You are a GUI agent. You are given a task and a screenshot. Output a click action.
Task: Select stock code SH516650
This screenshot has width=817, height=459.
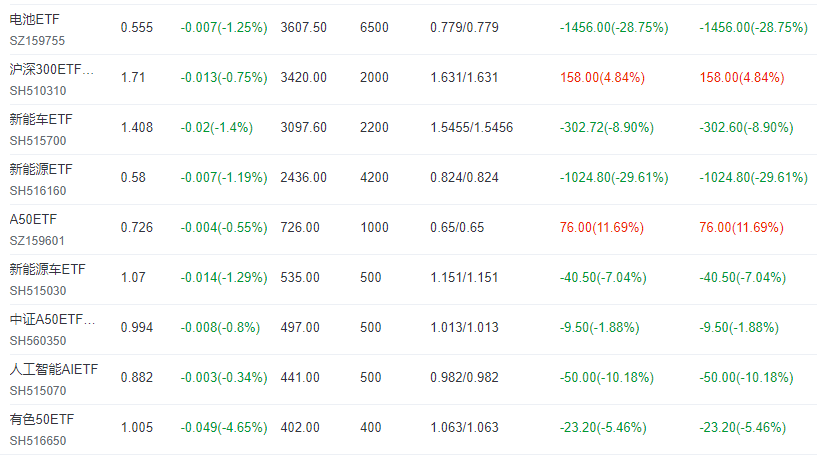[x=38, y=441]
